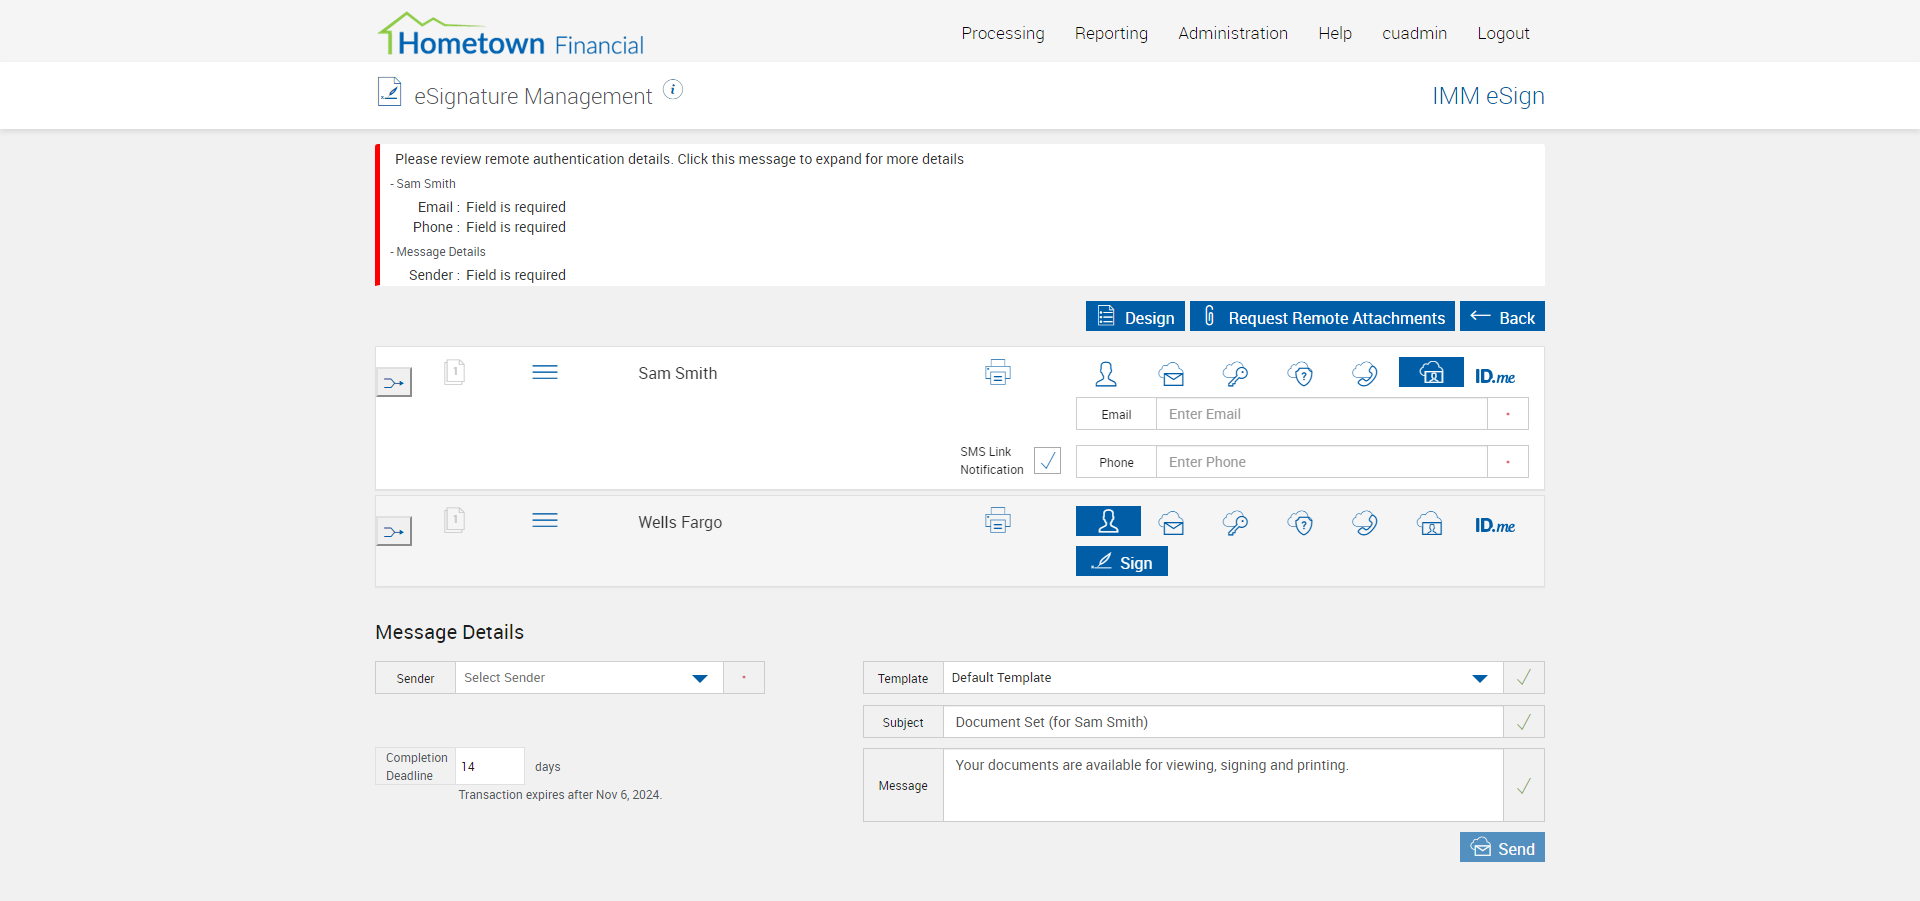Open the Reporting menu

click(x=1111, y=33)
